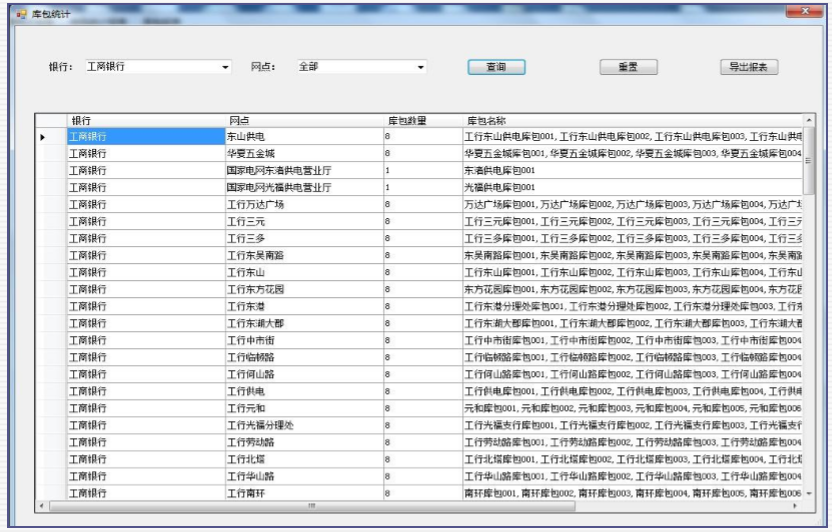Click the 库包名称 cell starting 东方花园库包001
The width and height of the screenshot is (832, 532).
tap(632, 289)
